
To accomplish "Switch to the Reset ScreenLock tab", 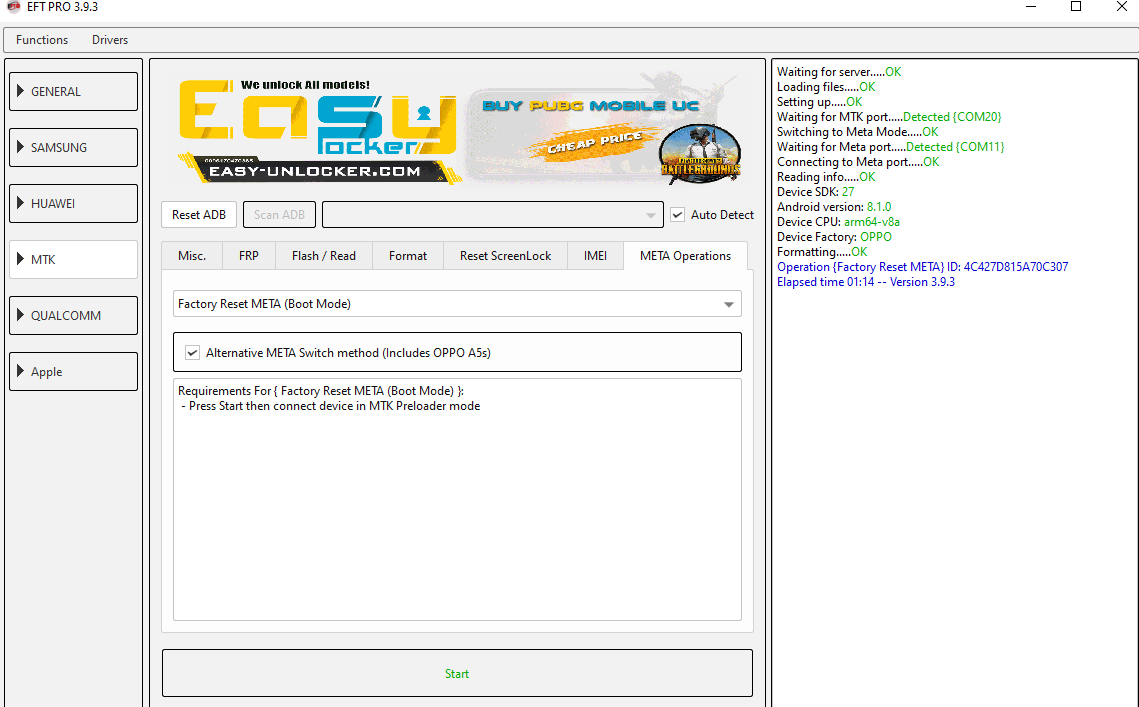I will click(506, 256).
